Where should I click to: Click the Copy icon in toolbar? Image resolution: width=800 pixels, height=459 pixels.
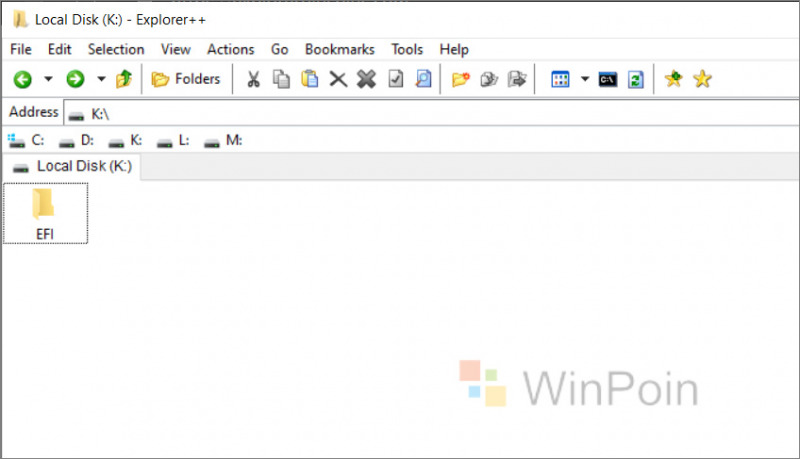click(x=282, y=79)
